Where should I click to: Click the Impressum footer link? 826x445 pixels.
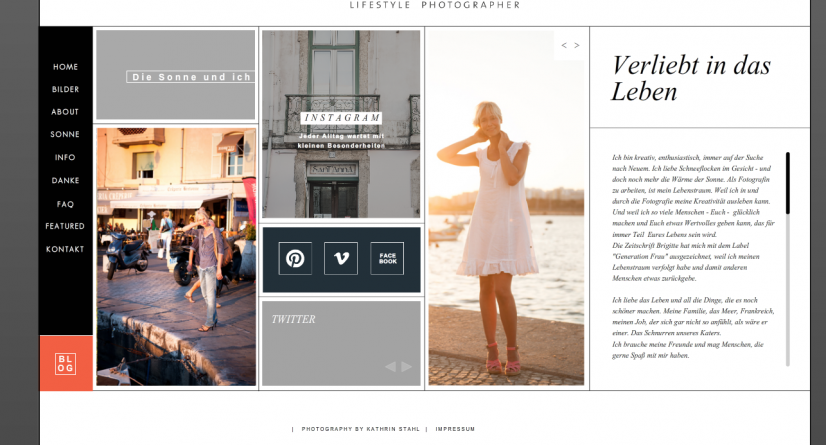[455, 429]
